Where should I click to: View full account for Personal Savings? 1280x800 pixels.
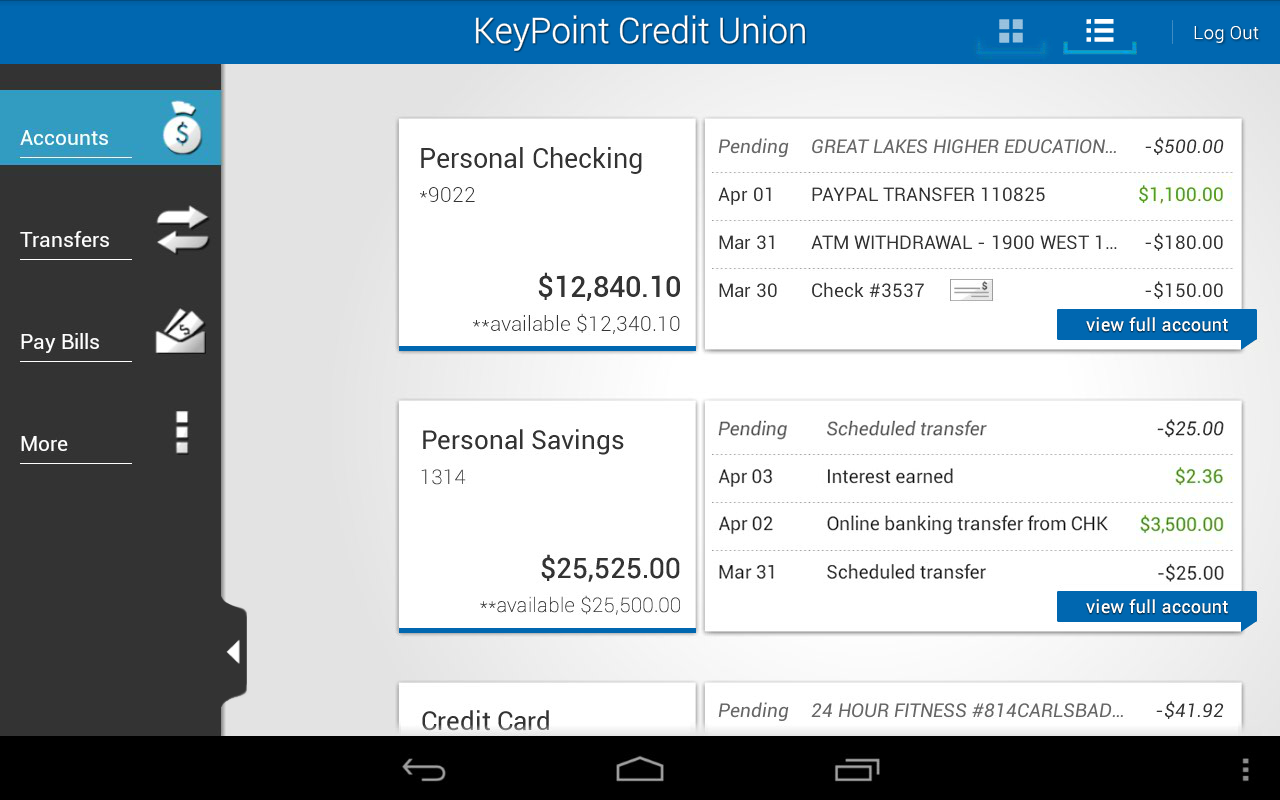coord(1156,607)
